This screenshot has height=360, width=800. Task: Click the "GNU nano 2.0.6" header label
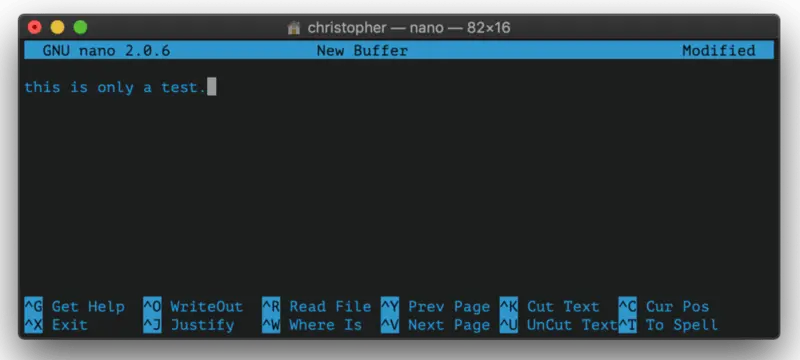pos(106,50)
